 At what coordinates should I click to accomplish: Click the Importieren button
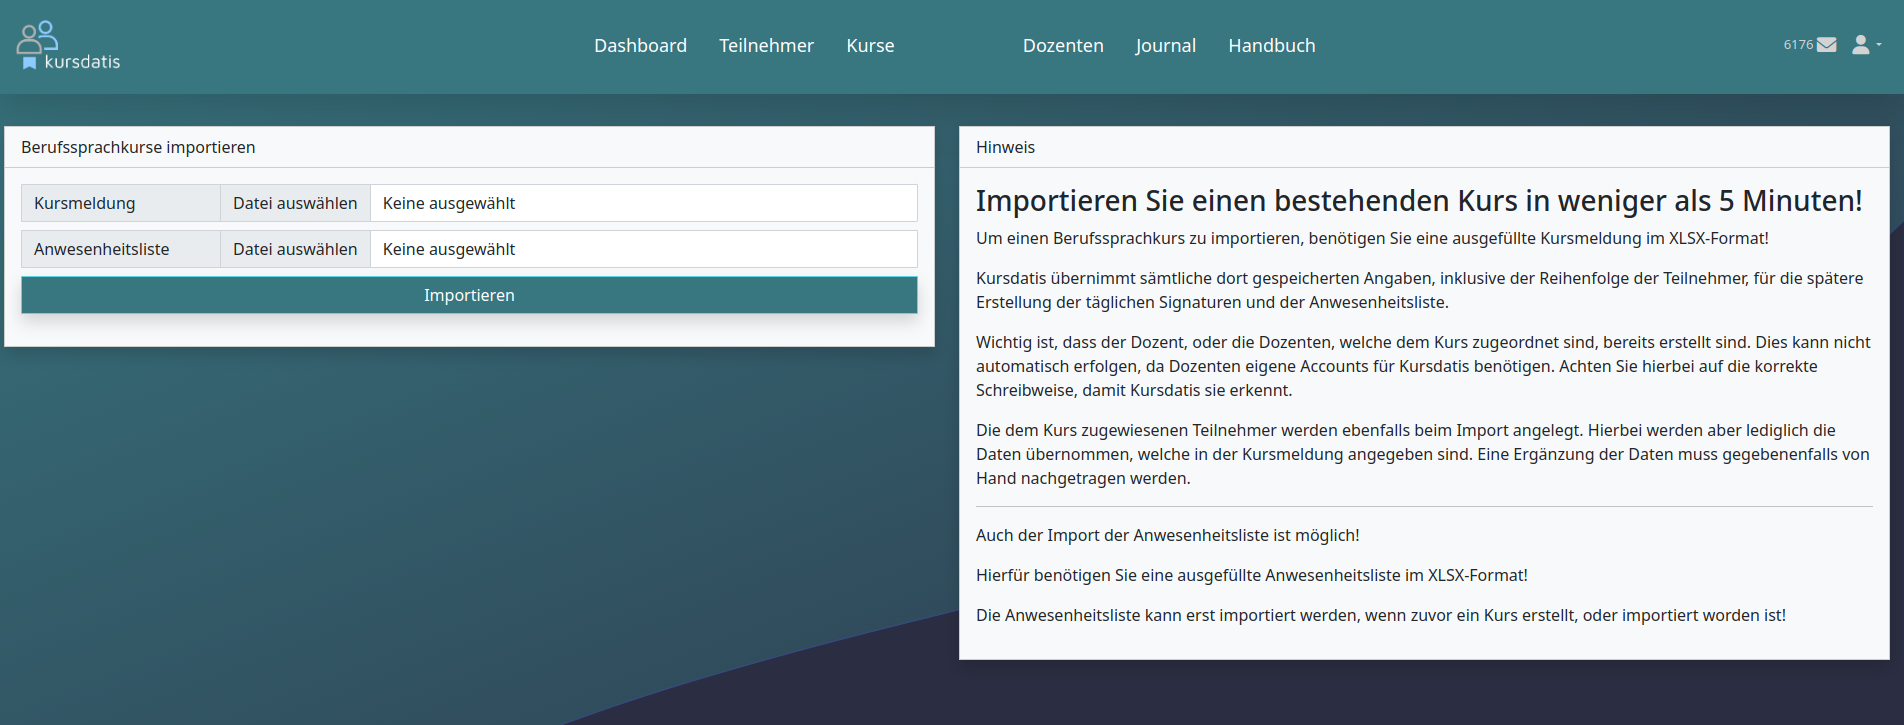469,295
